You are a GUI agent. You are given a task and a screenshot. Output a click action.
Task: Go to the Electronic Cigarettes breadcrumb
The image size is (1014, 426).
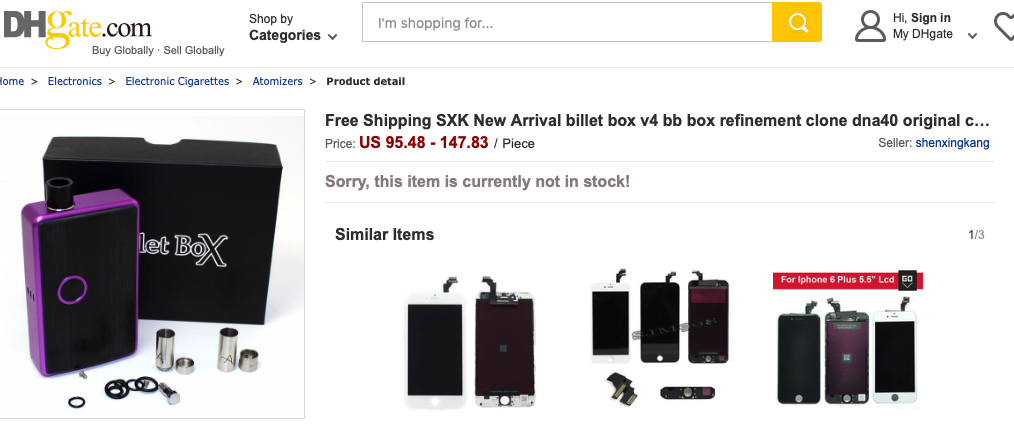tap(177, 82)
